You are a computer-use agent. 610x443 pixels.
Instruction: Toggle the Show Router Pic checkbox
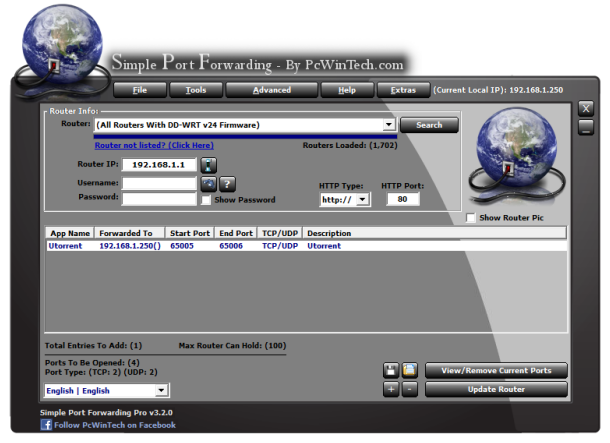coord(471,218)
